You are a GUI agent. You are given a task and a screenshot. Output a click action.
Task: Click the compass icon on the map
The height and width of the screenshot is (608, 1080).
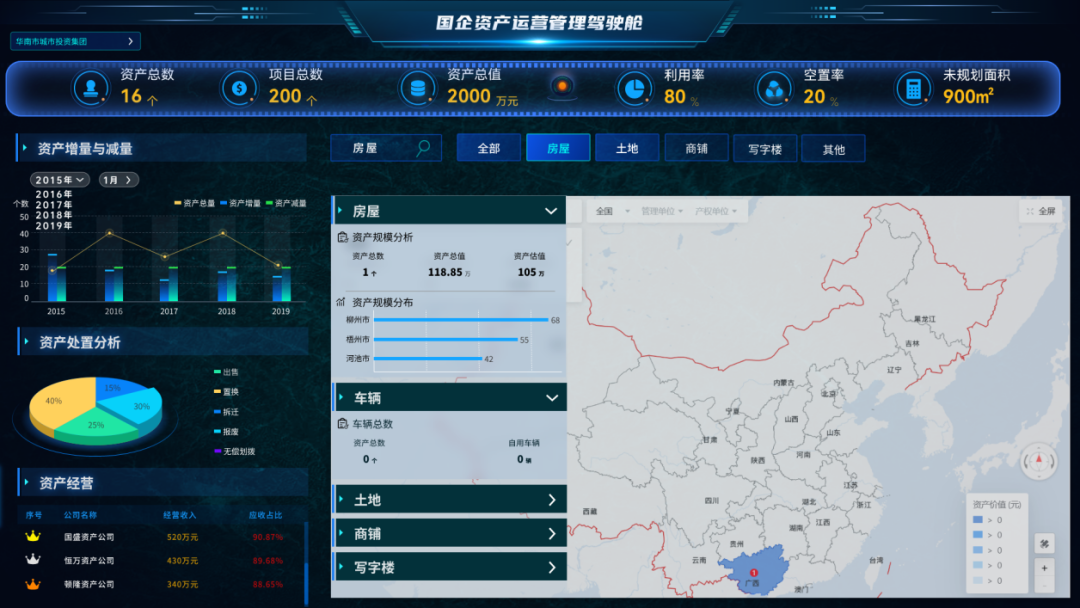1038,462
